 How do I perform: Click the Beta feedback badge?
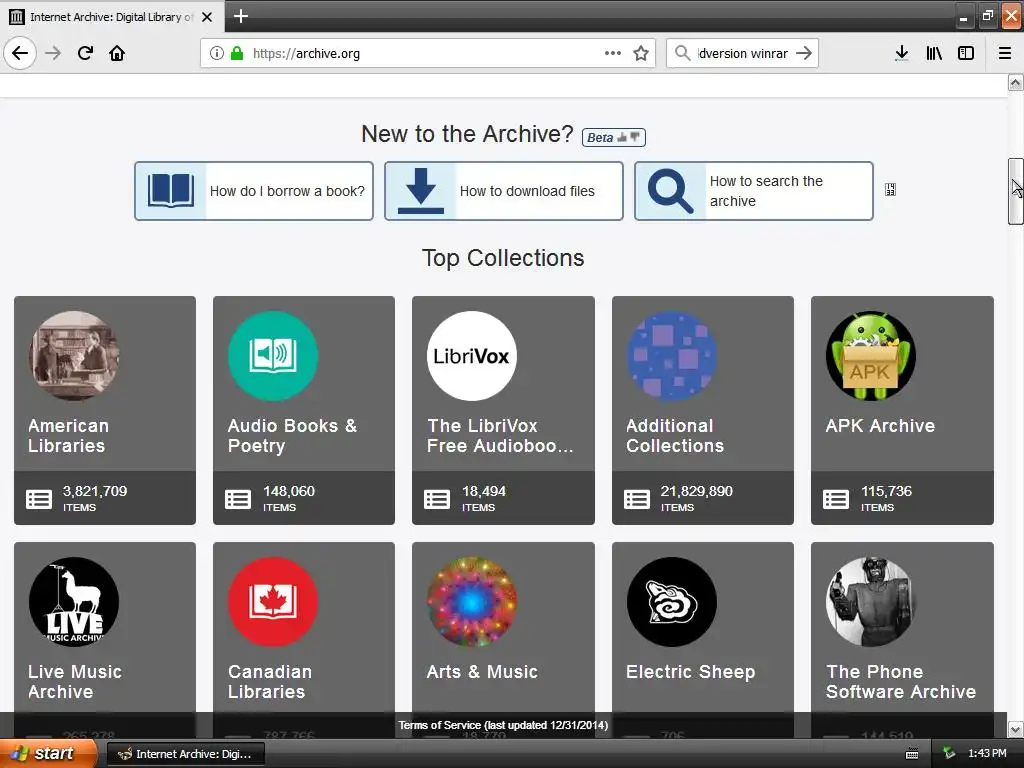click(x=613, y=137)
